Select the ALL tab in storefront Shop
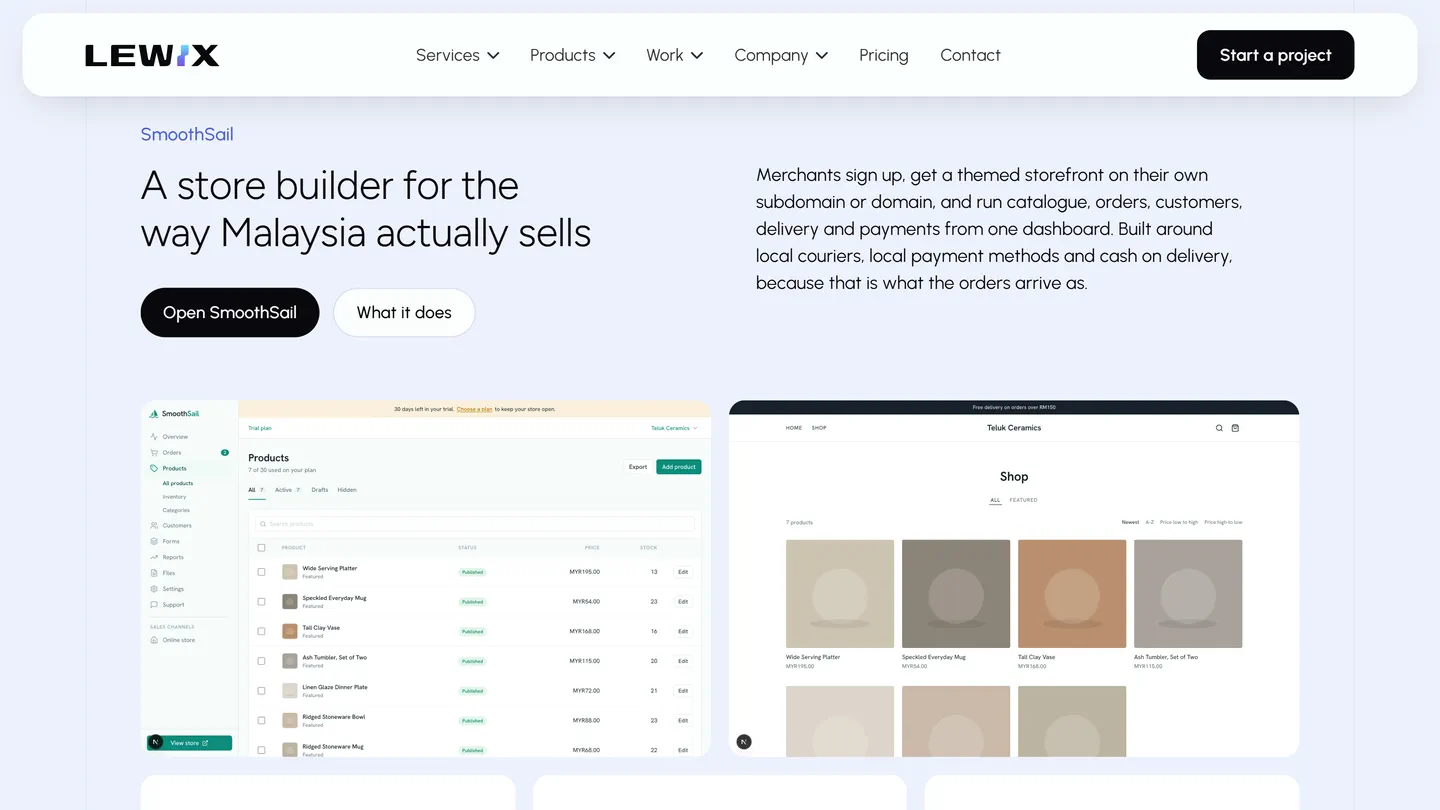Image resolution: width=1440 pixels, height=810 pixels. [x=995, y=500]
